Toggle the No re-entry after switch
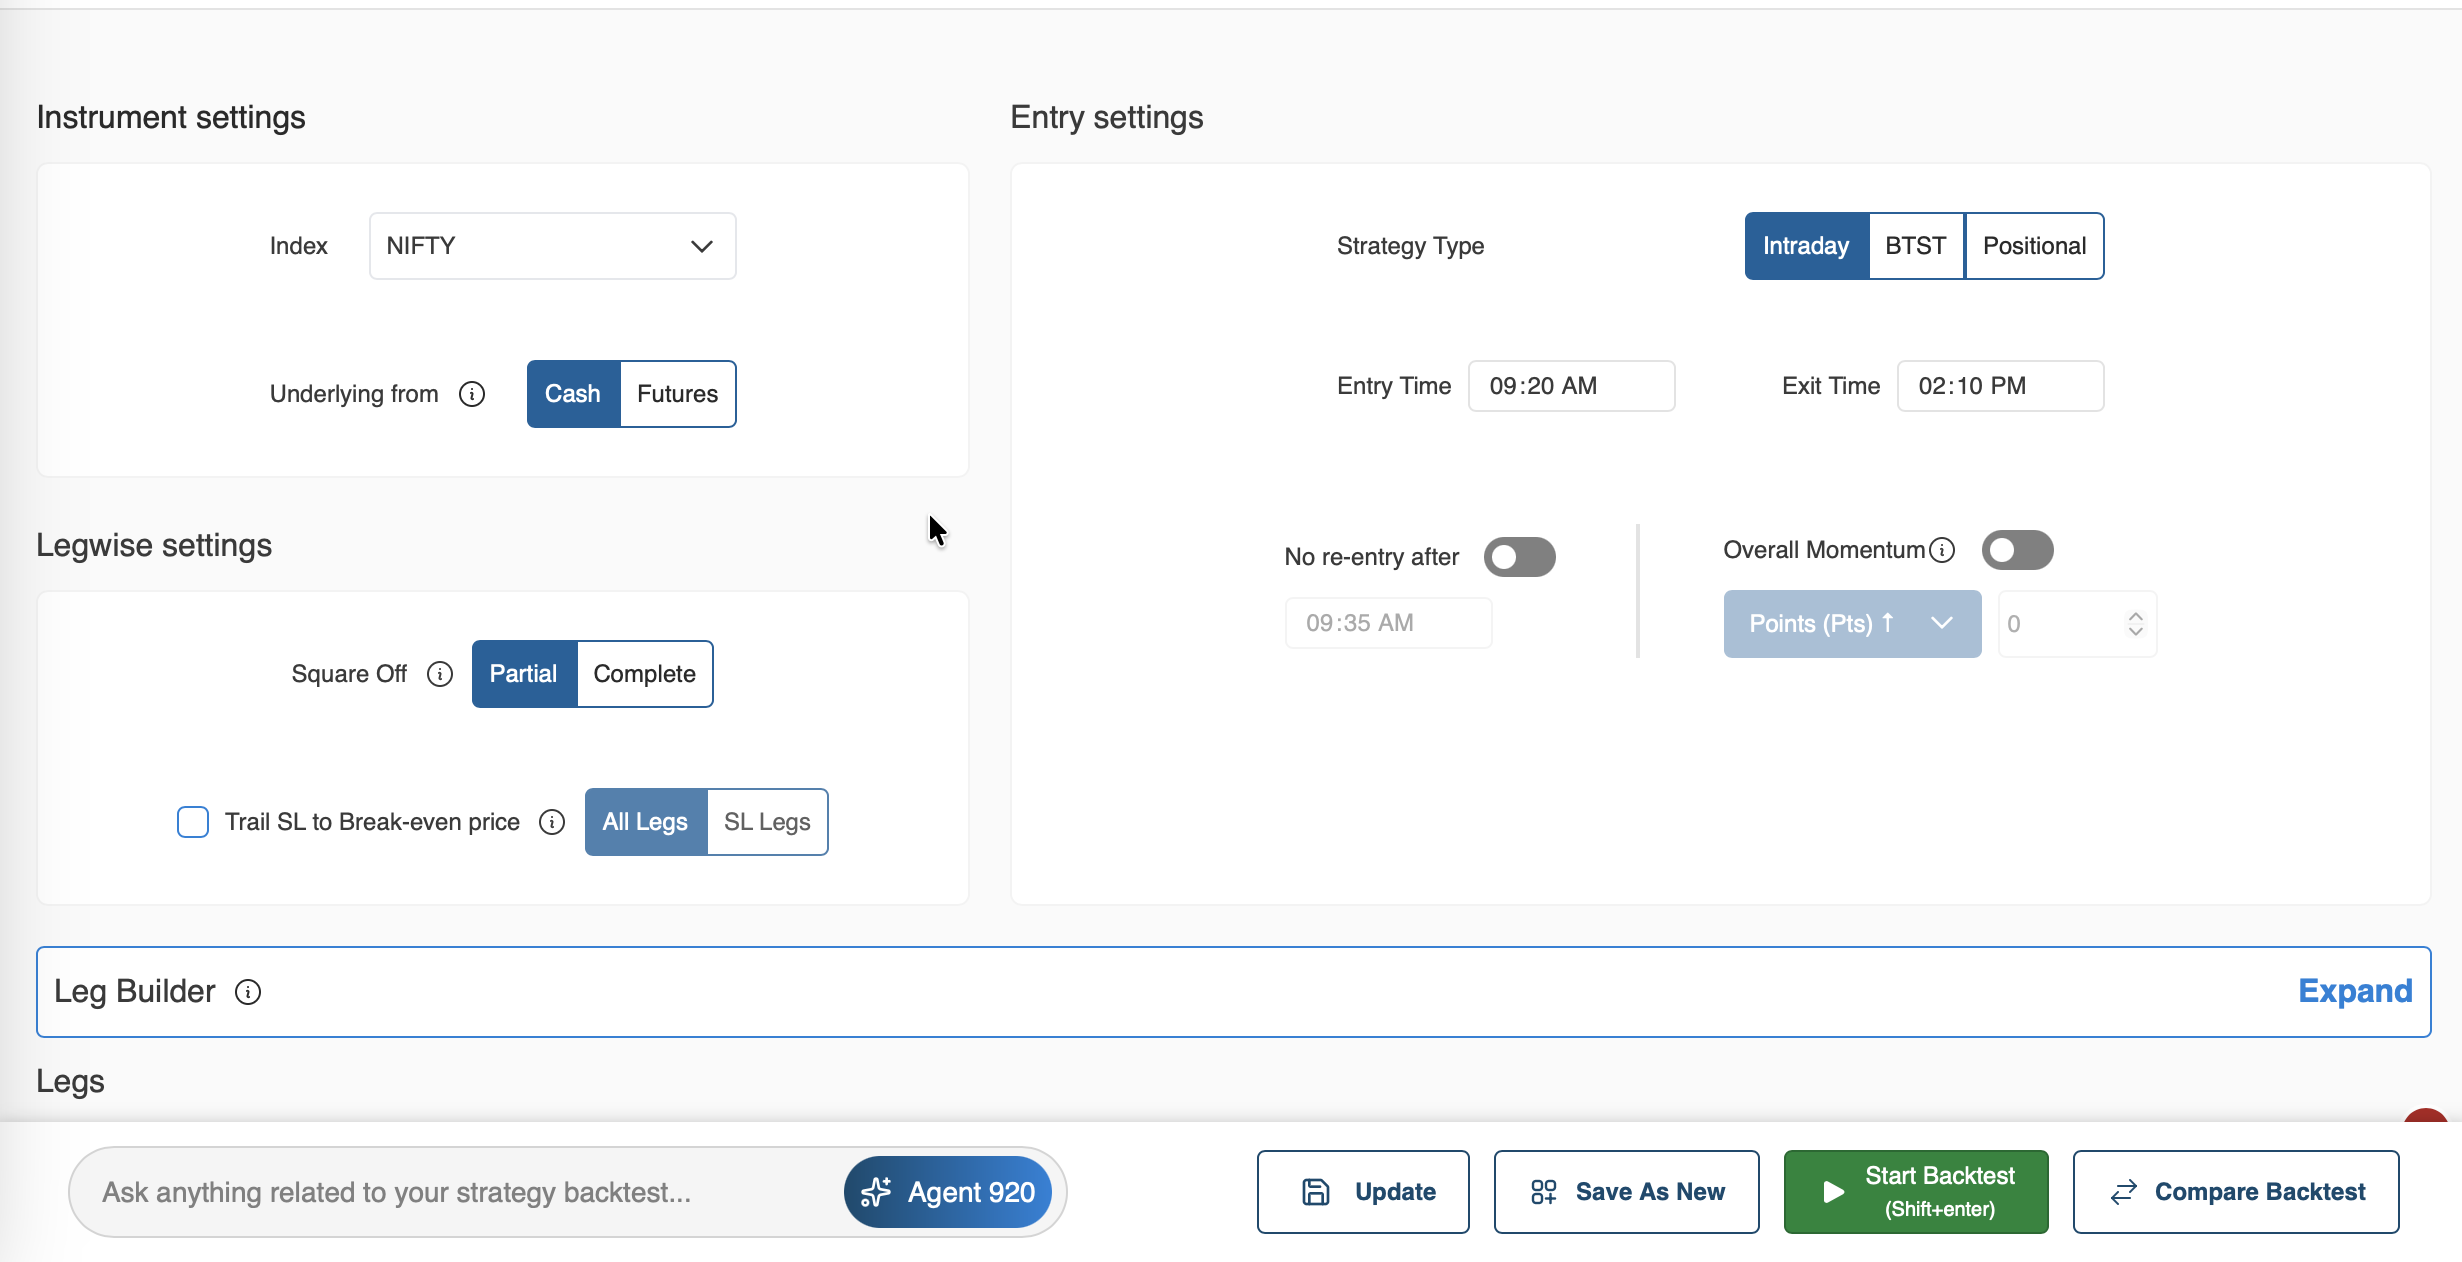Image resolution: width=2462 pixels, height=1262 pixels. pos(1519,557)
